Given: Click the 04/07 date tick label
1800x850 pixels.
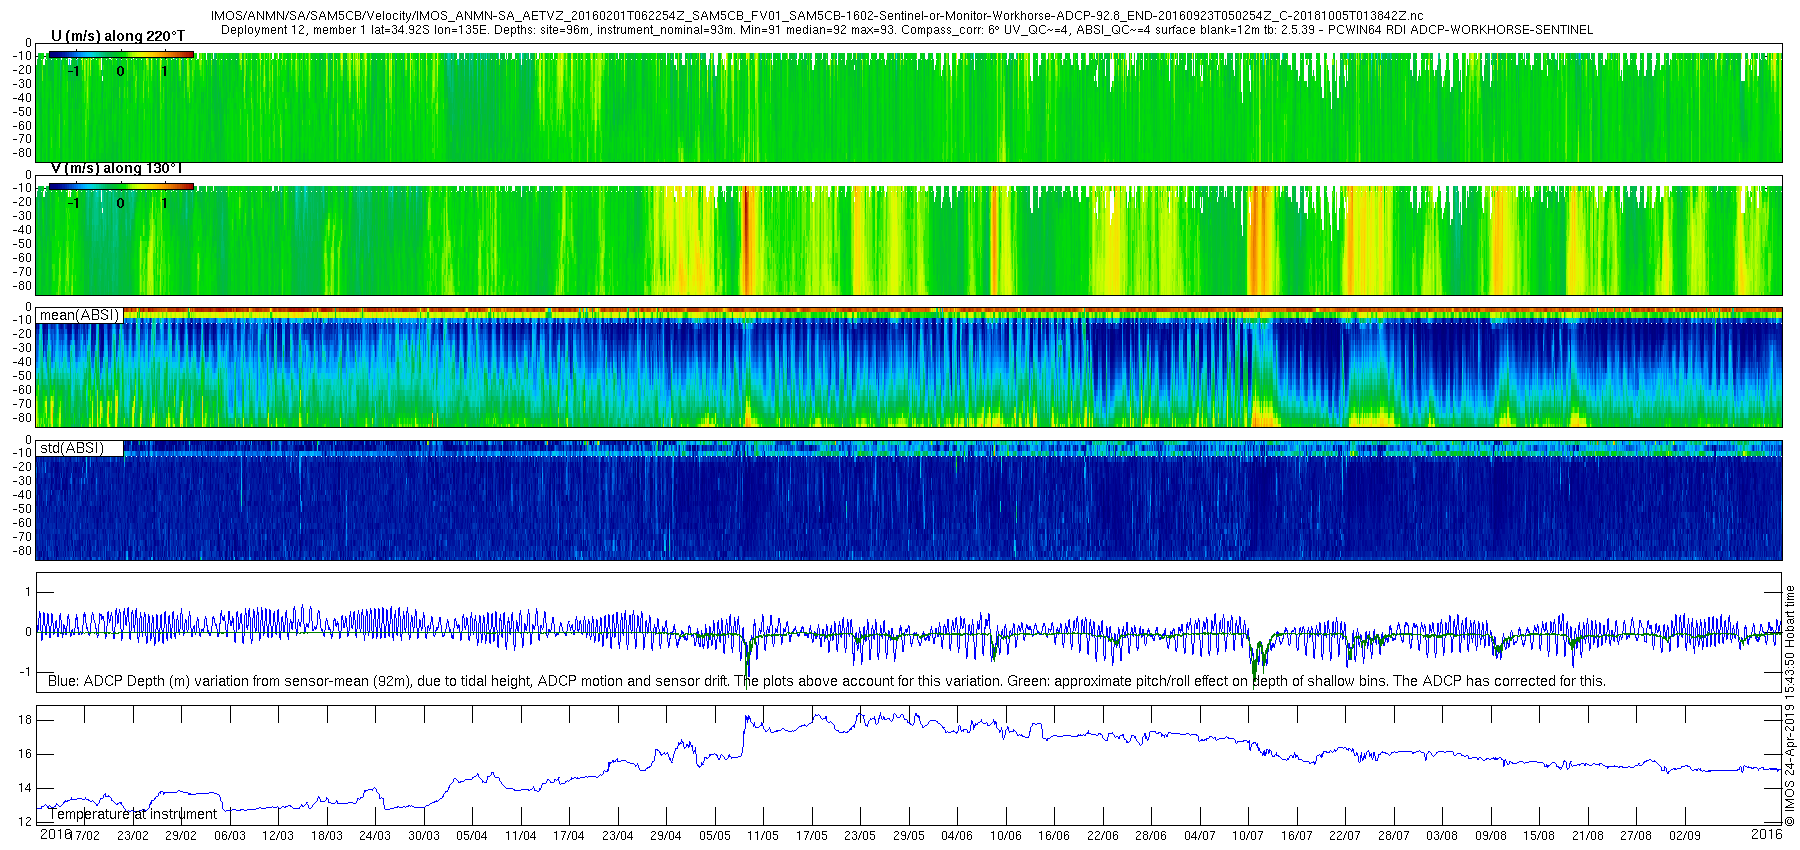Looking at the screenshot, I should point(1199,836).
